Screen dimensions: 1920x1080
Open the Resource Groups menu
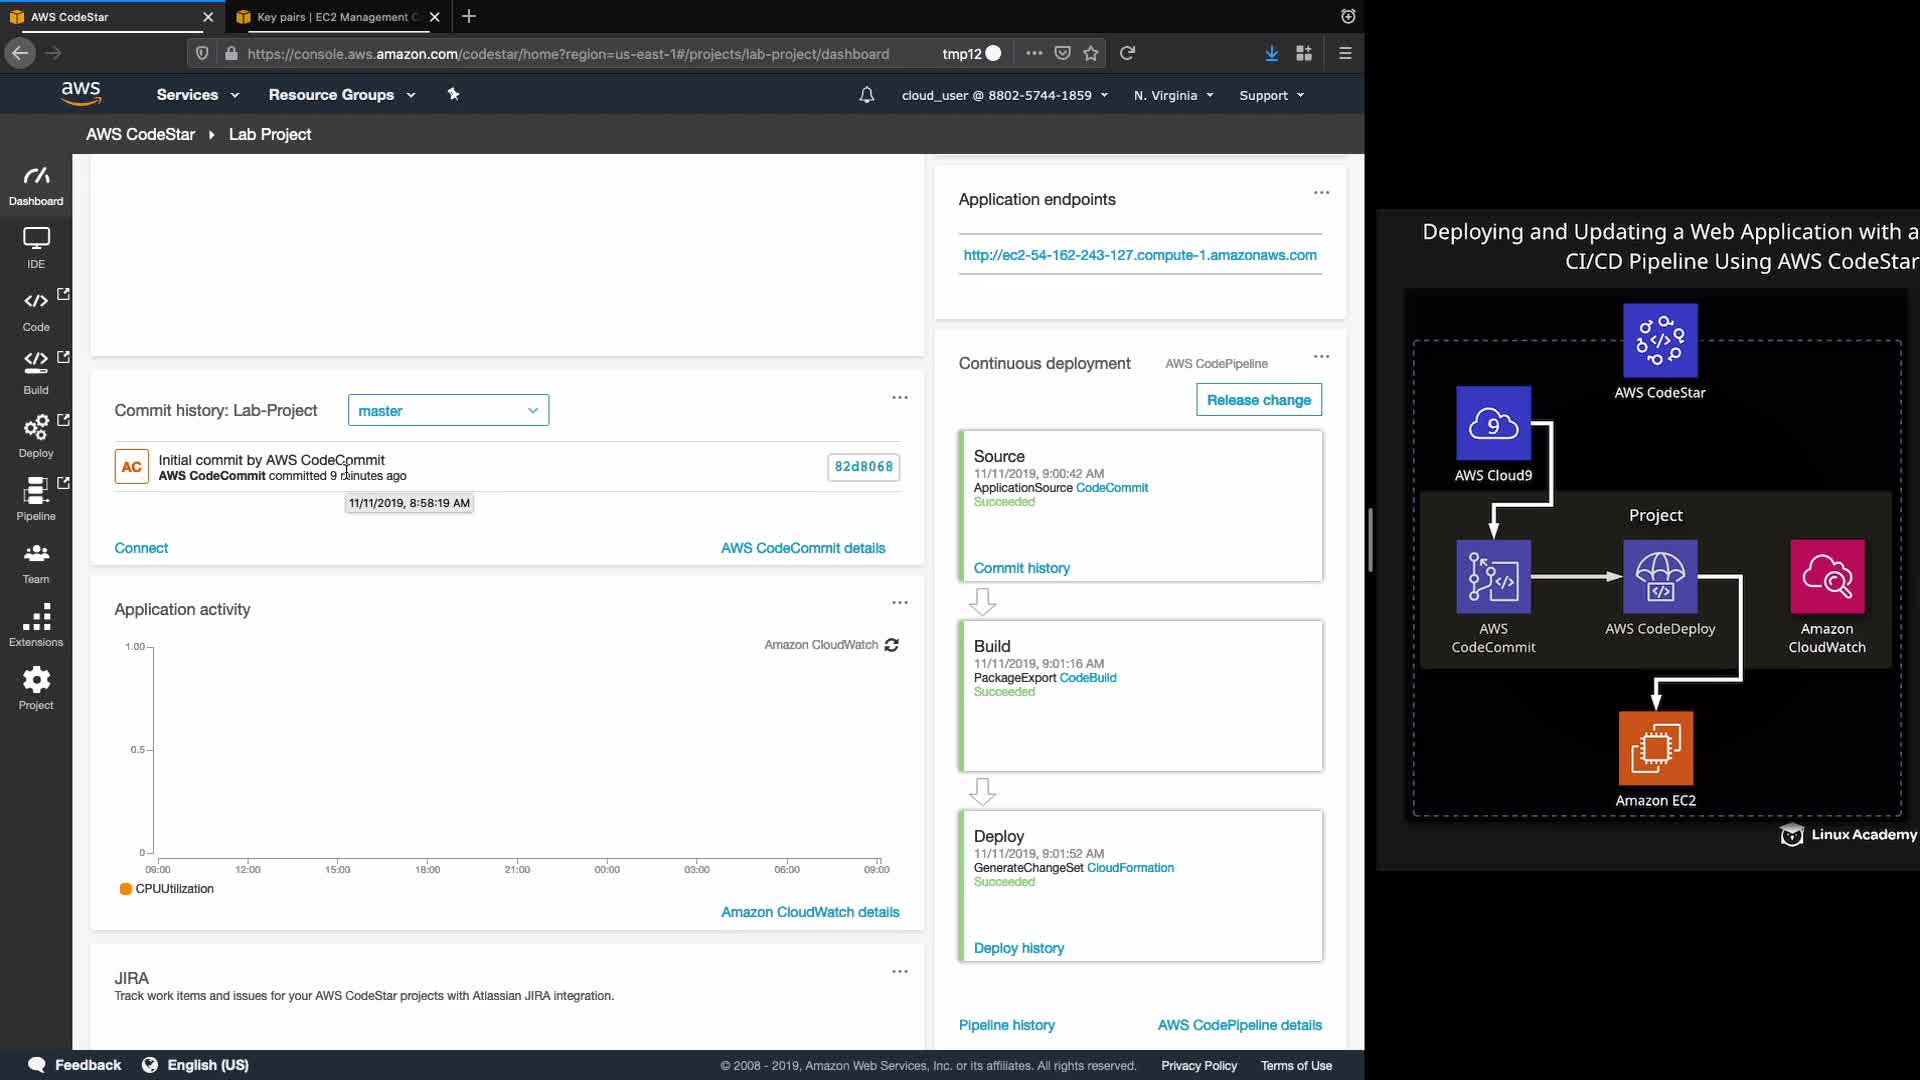pyautogui.click(x=341, y=95)
